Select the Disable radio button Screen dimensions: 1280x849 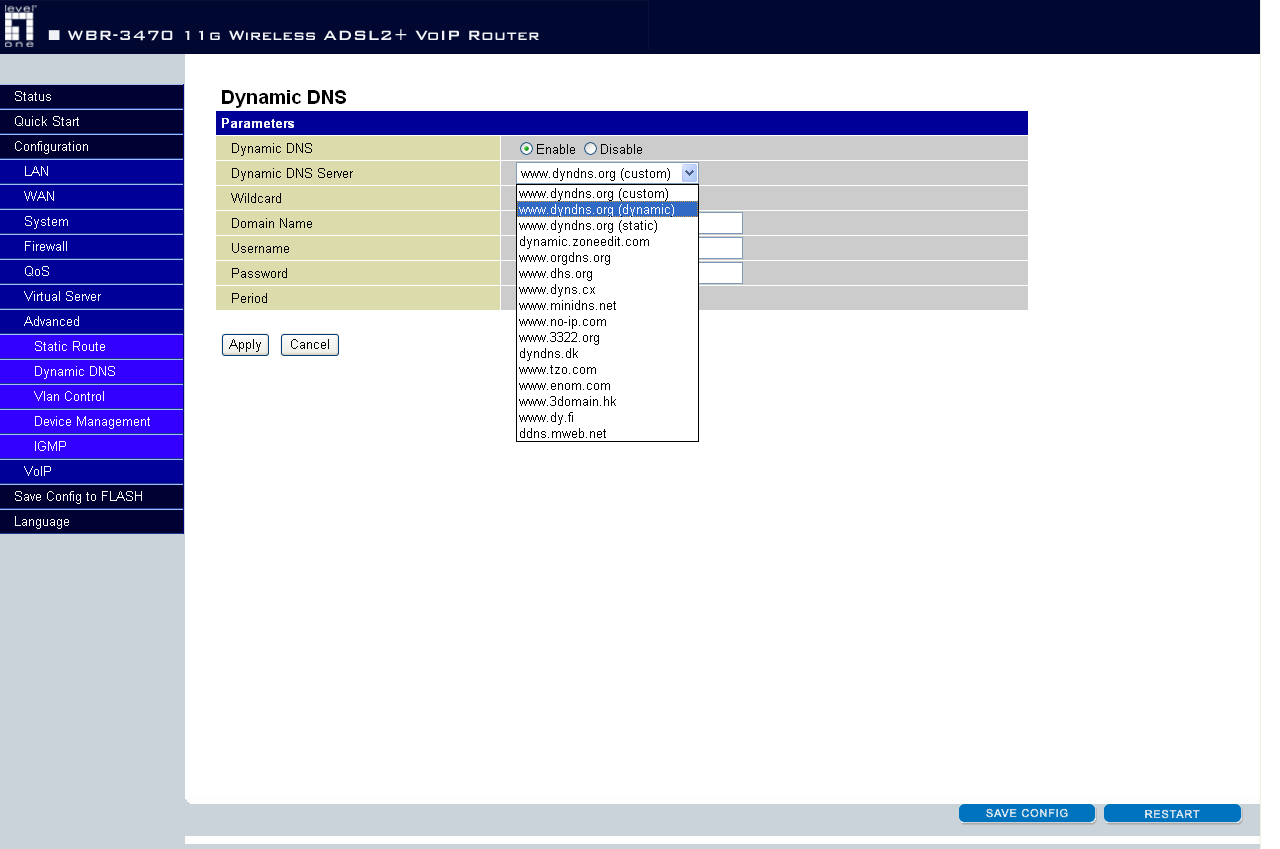590,149
